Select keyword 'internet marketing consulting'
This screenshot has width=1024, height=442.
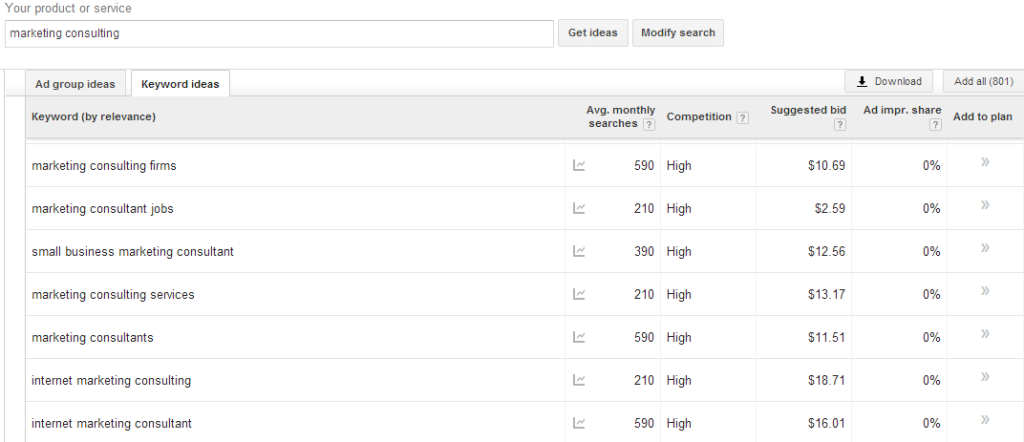point(111,381)
